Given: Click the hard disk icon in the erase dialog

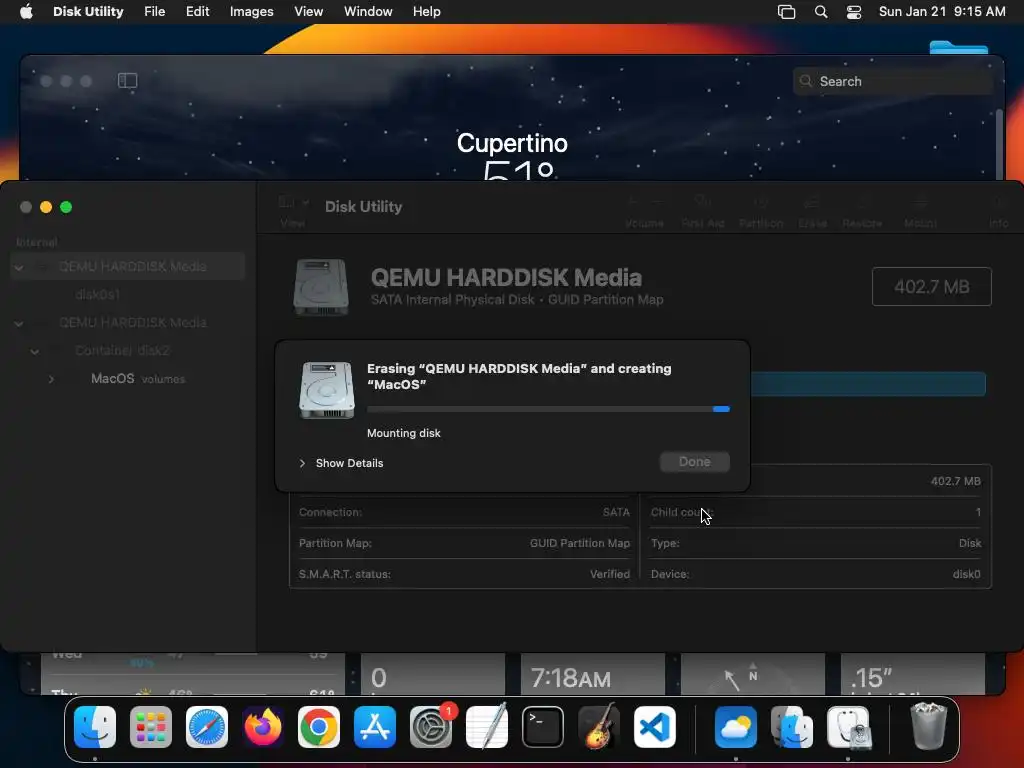Looking at the screenshot, I should pos(327,390).
